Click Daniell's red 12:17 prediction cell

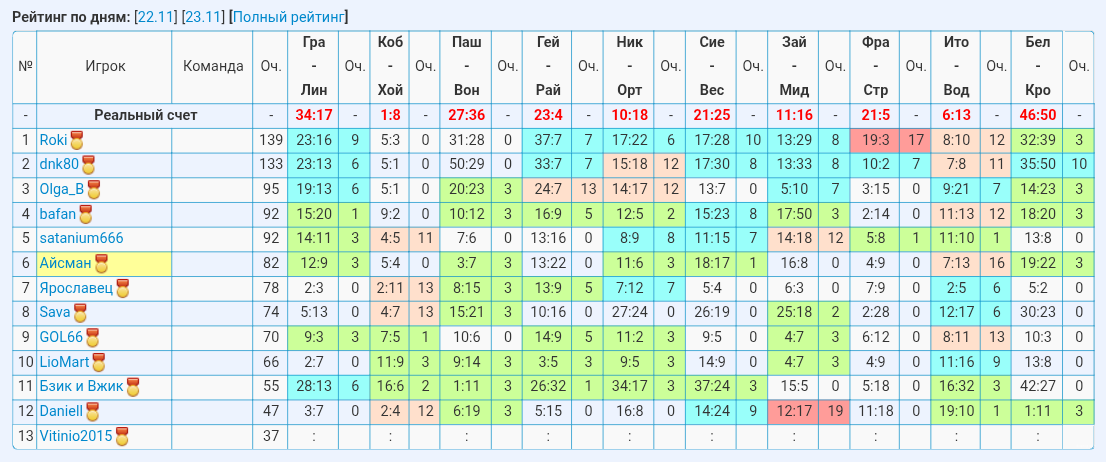[794, 411]
